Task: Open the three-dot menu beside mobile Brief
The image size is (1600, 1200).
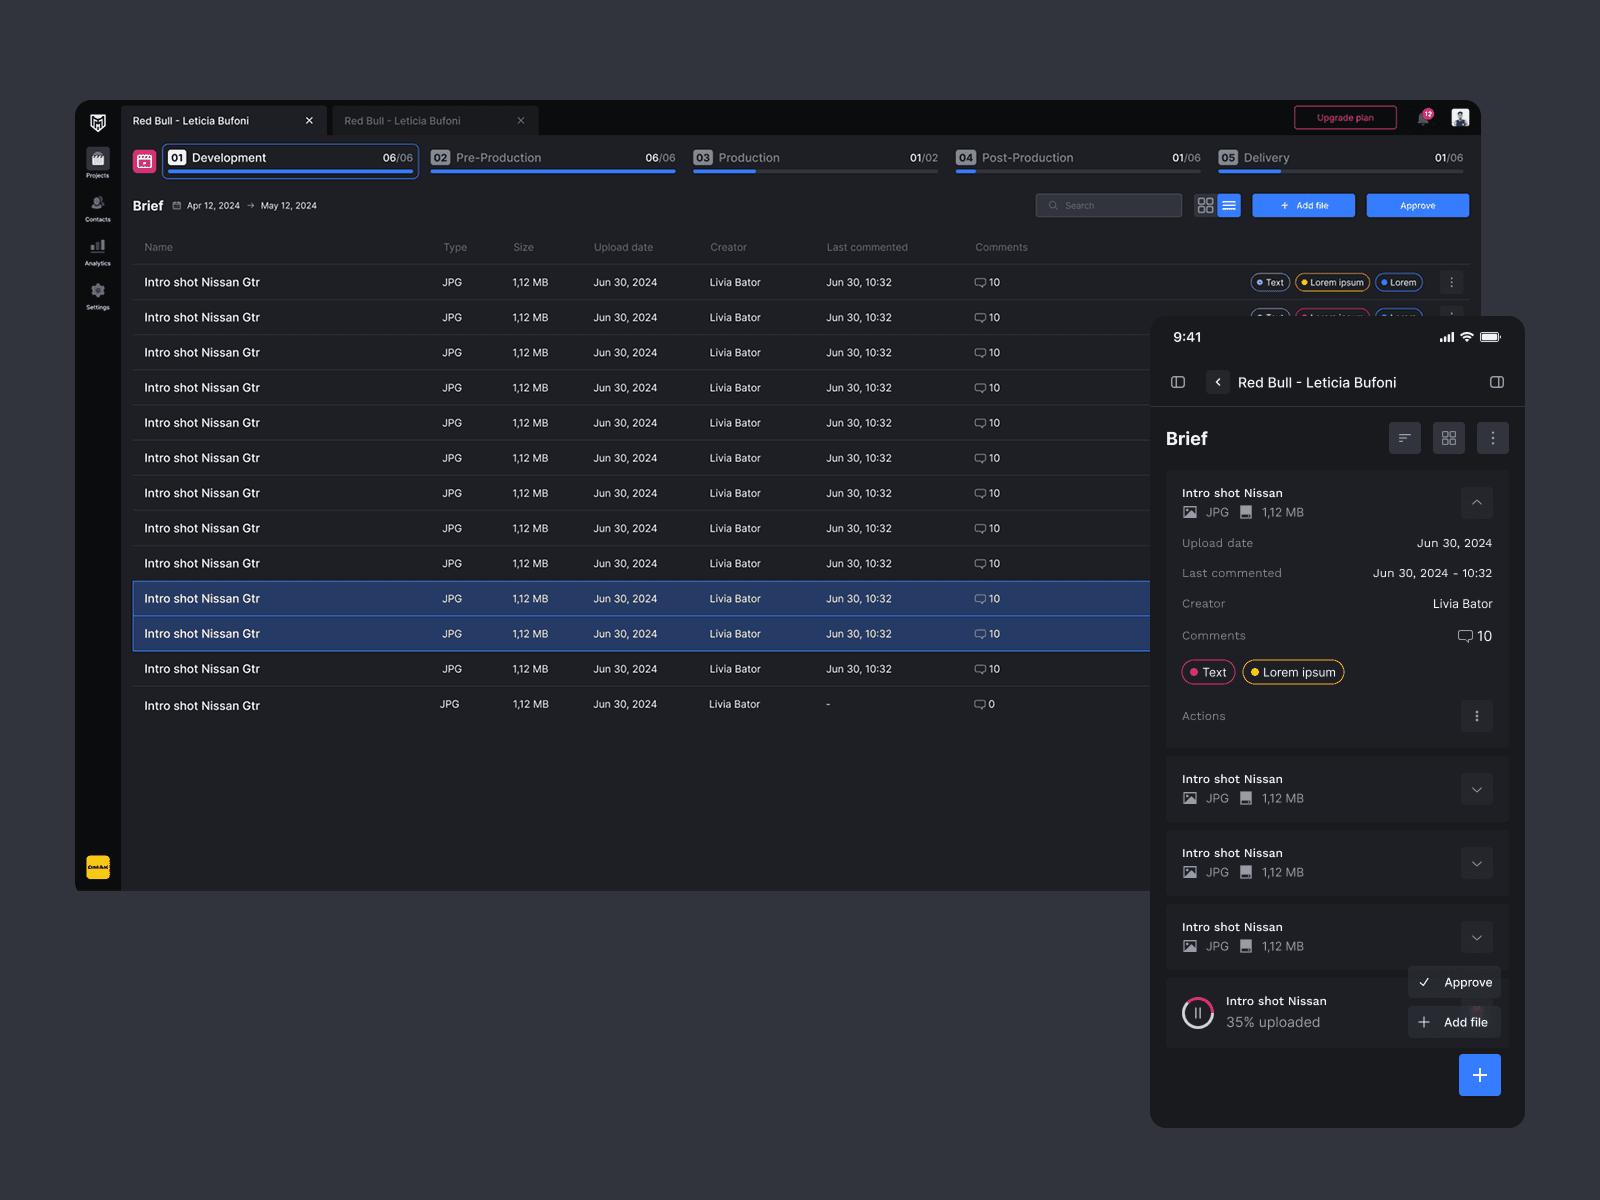Action: click(x=1493, y=438)
